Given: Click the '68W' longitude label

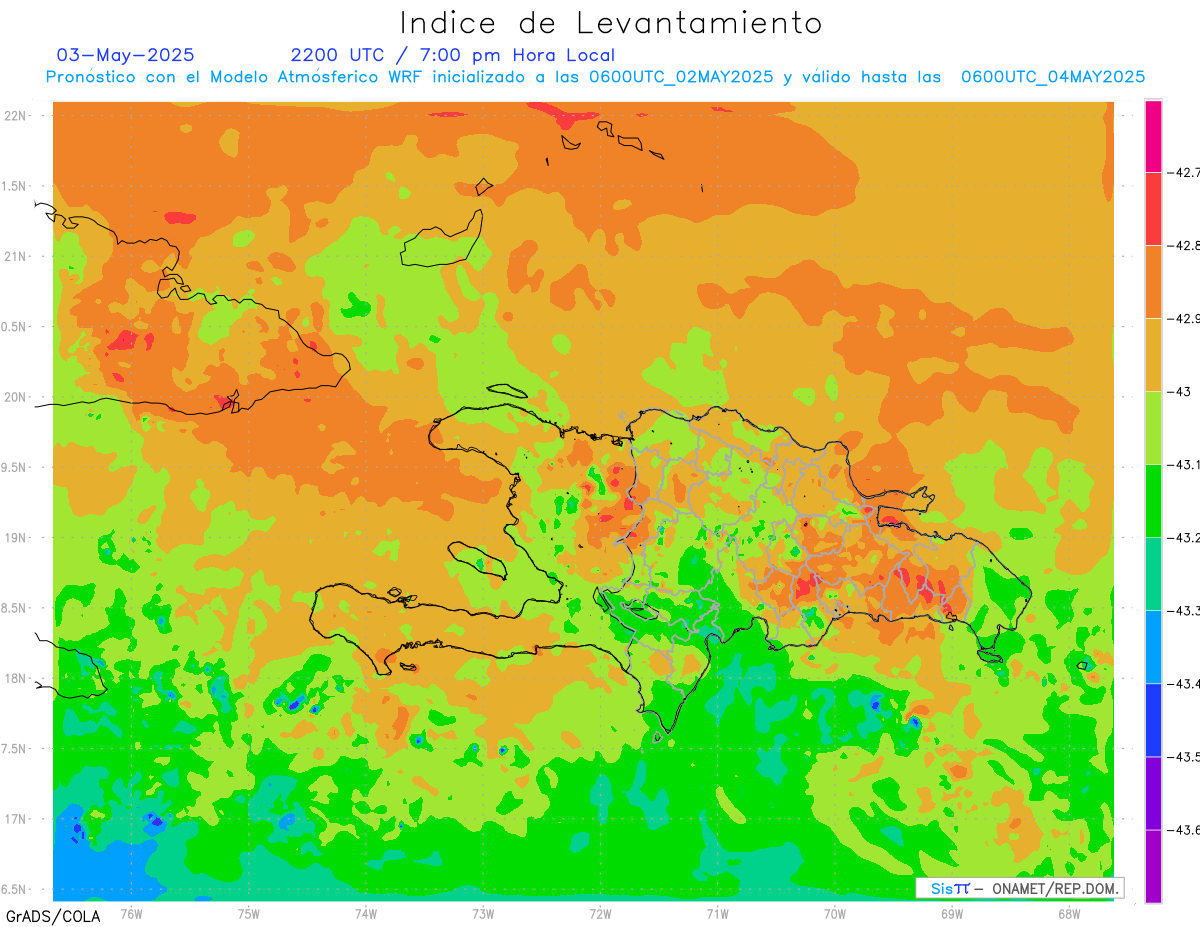Looking at the screenshot, I should (x=1069, y=913).
